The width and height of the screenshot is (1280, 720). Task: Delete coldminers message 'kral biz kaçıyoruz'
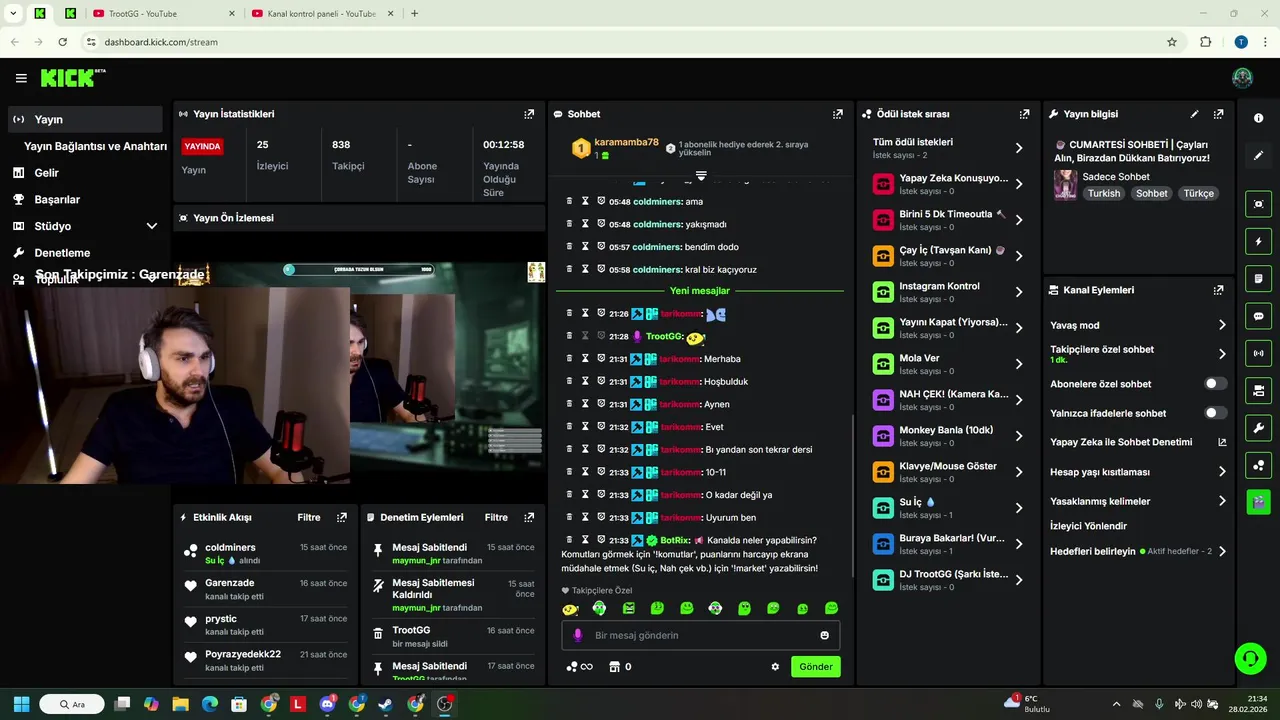[569, 269]
